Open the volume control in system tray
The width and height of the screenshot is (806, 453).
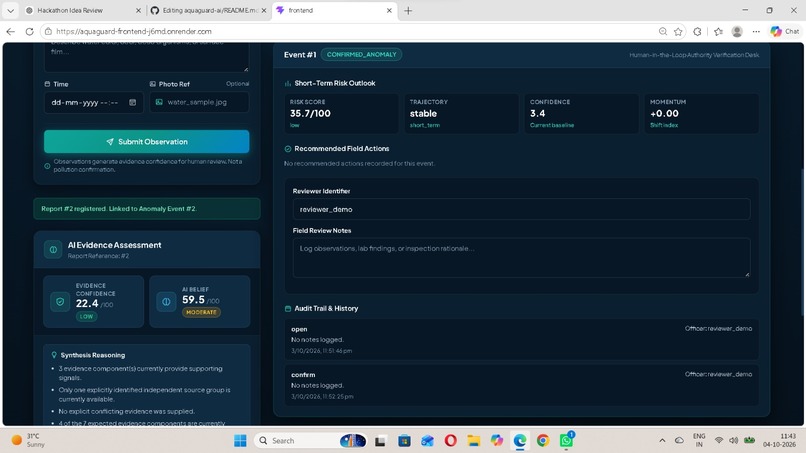click(734, 441)
